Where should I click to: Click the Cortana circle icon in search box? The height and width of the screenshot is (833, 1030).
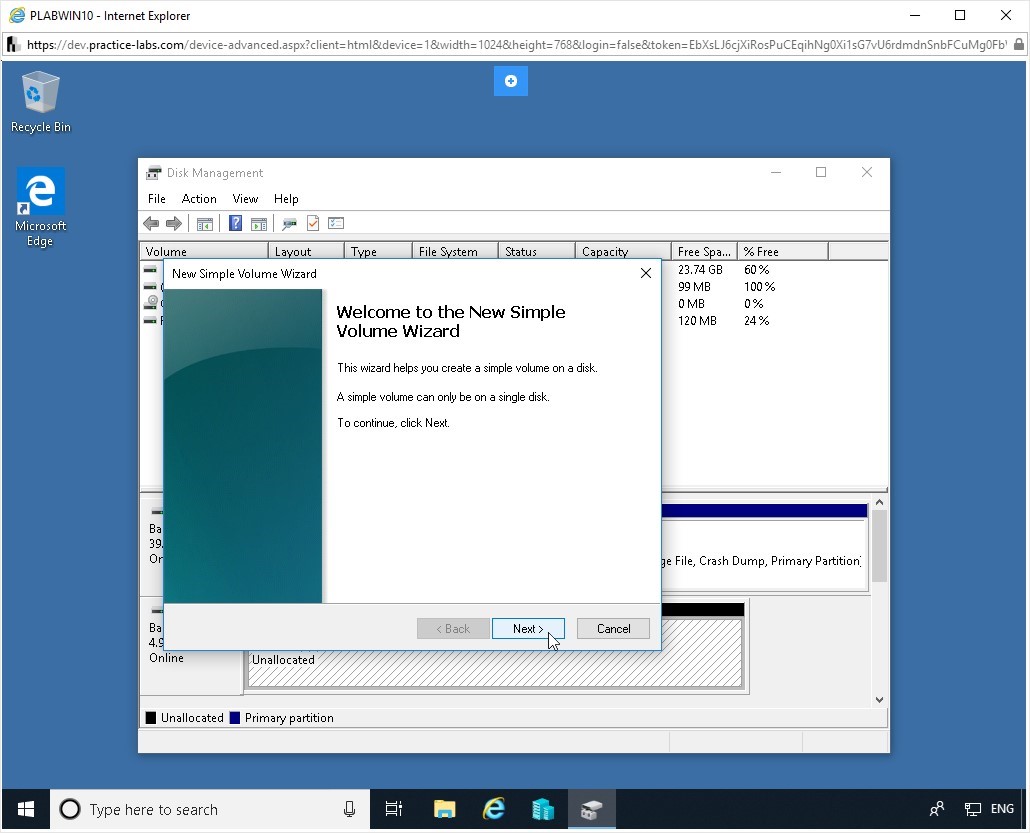coord(70,809)
